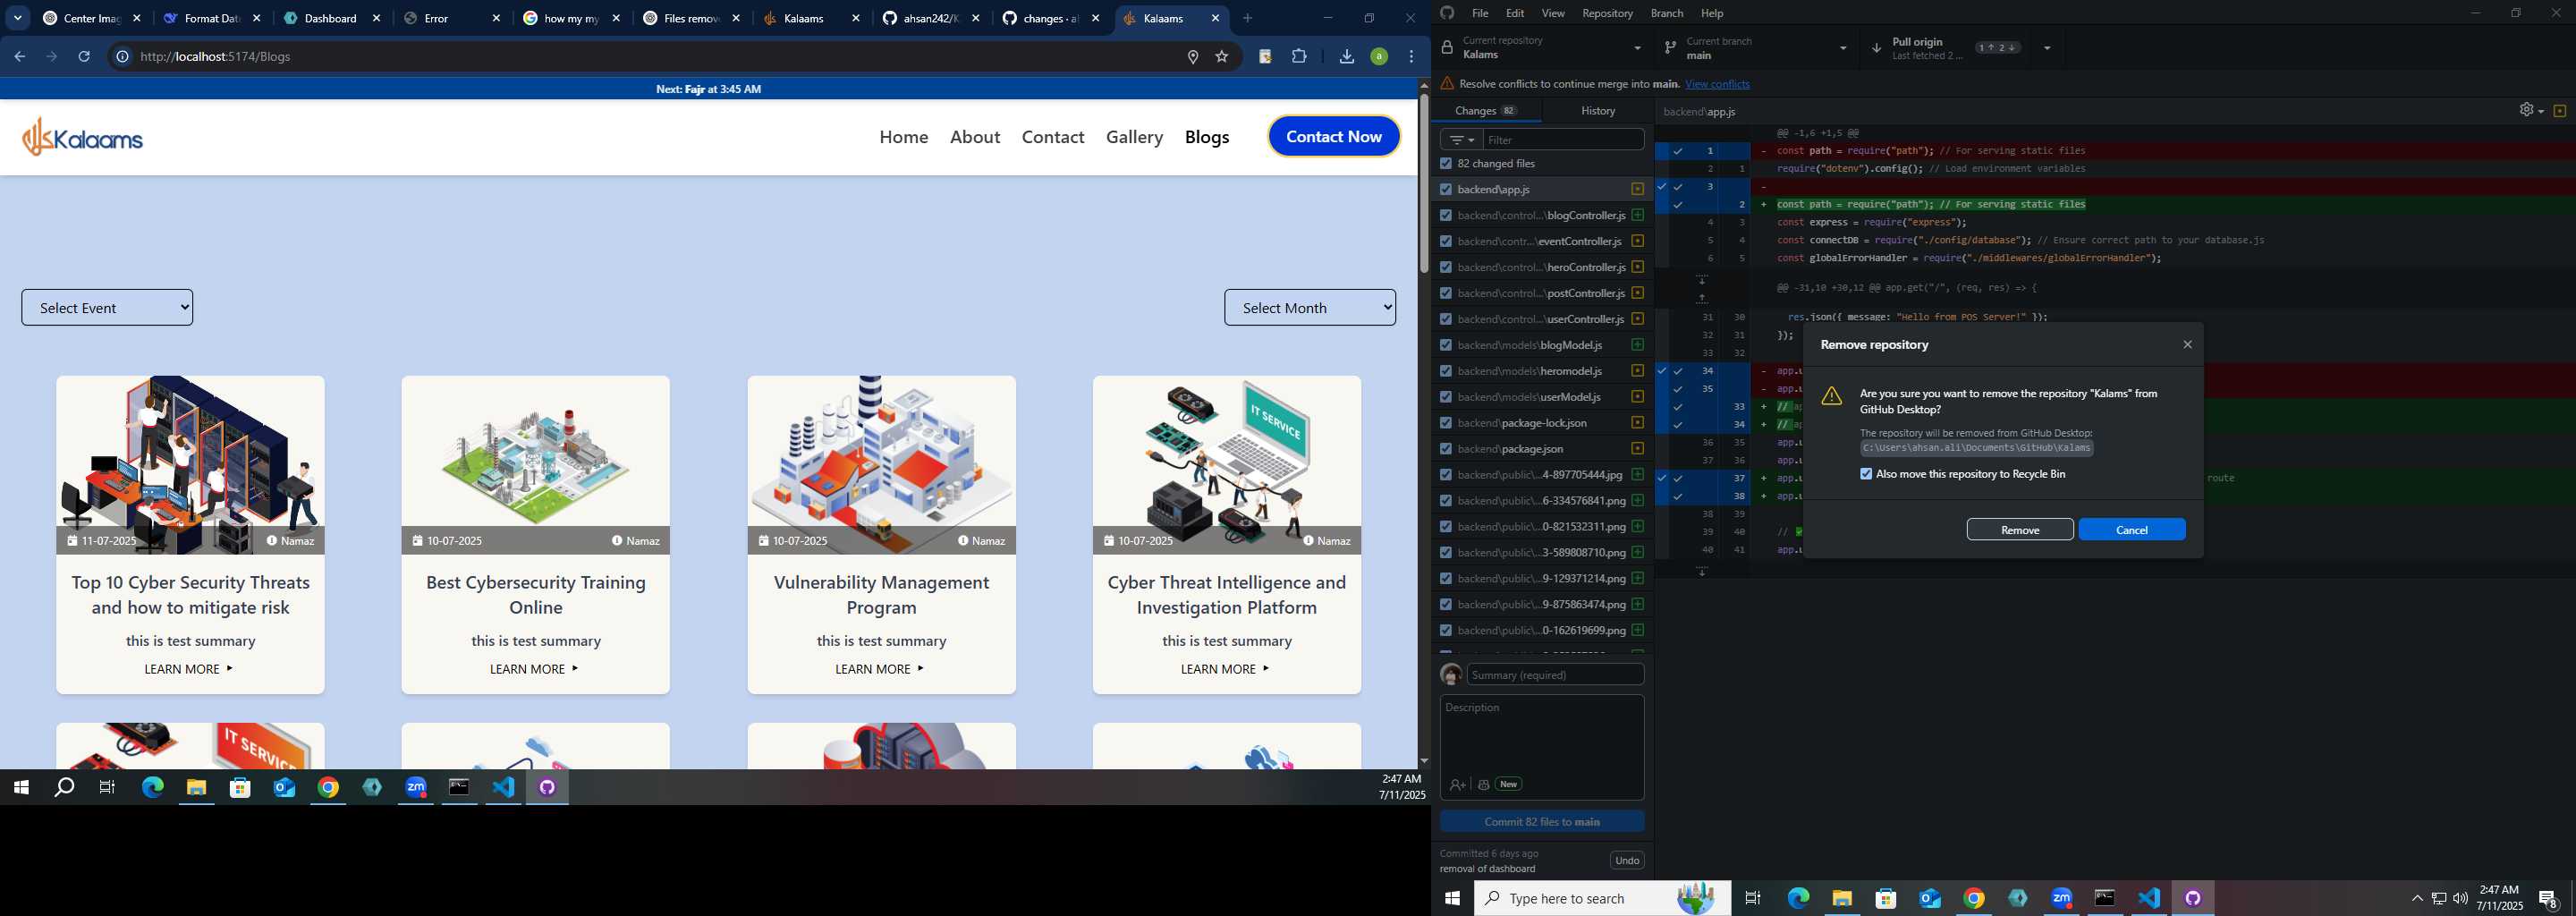The height and width of the screenshot is (916, 2576).
Task: Open the diff settings gear icon
Action: click(2525, 110)
